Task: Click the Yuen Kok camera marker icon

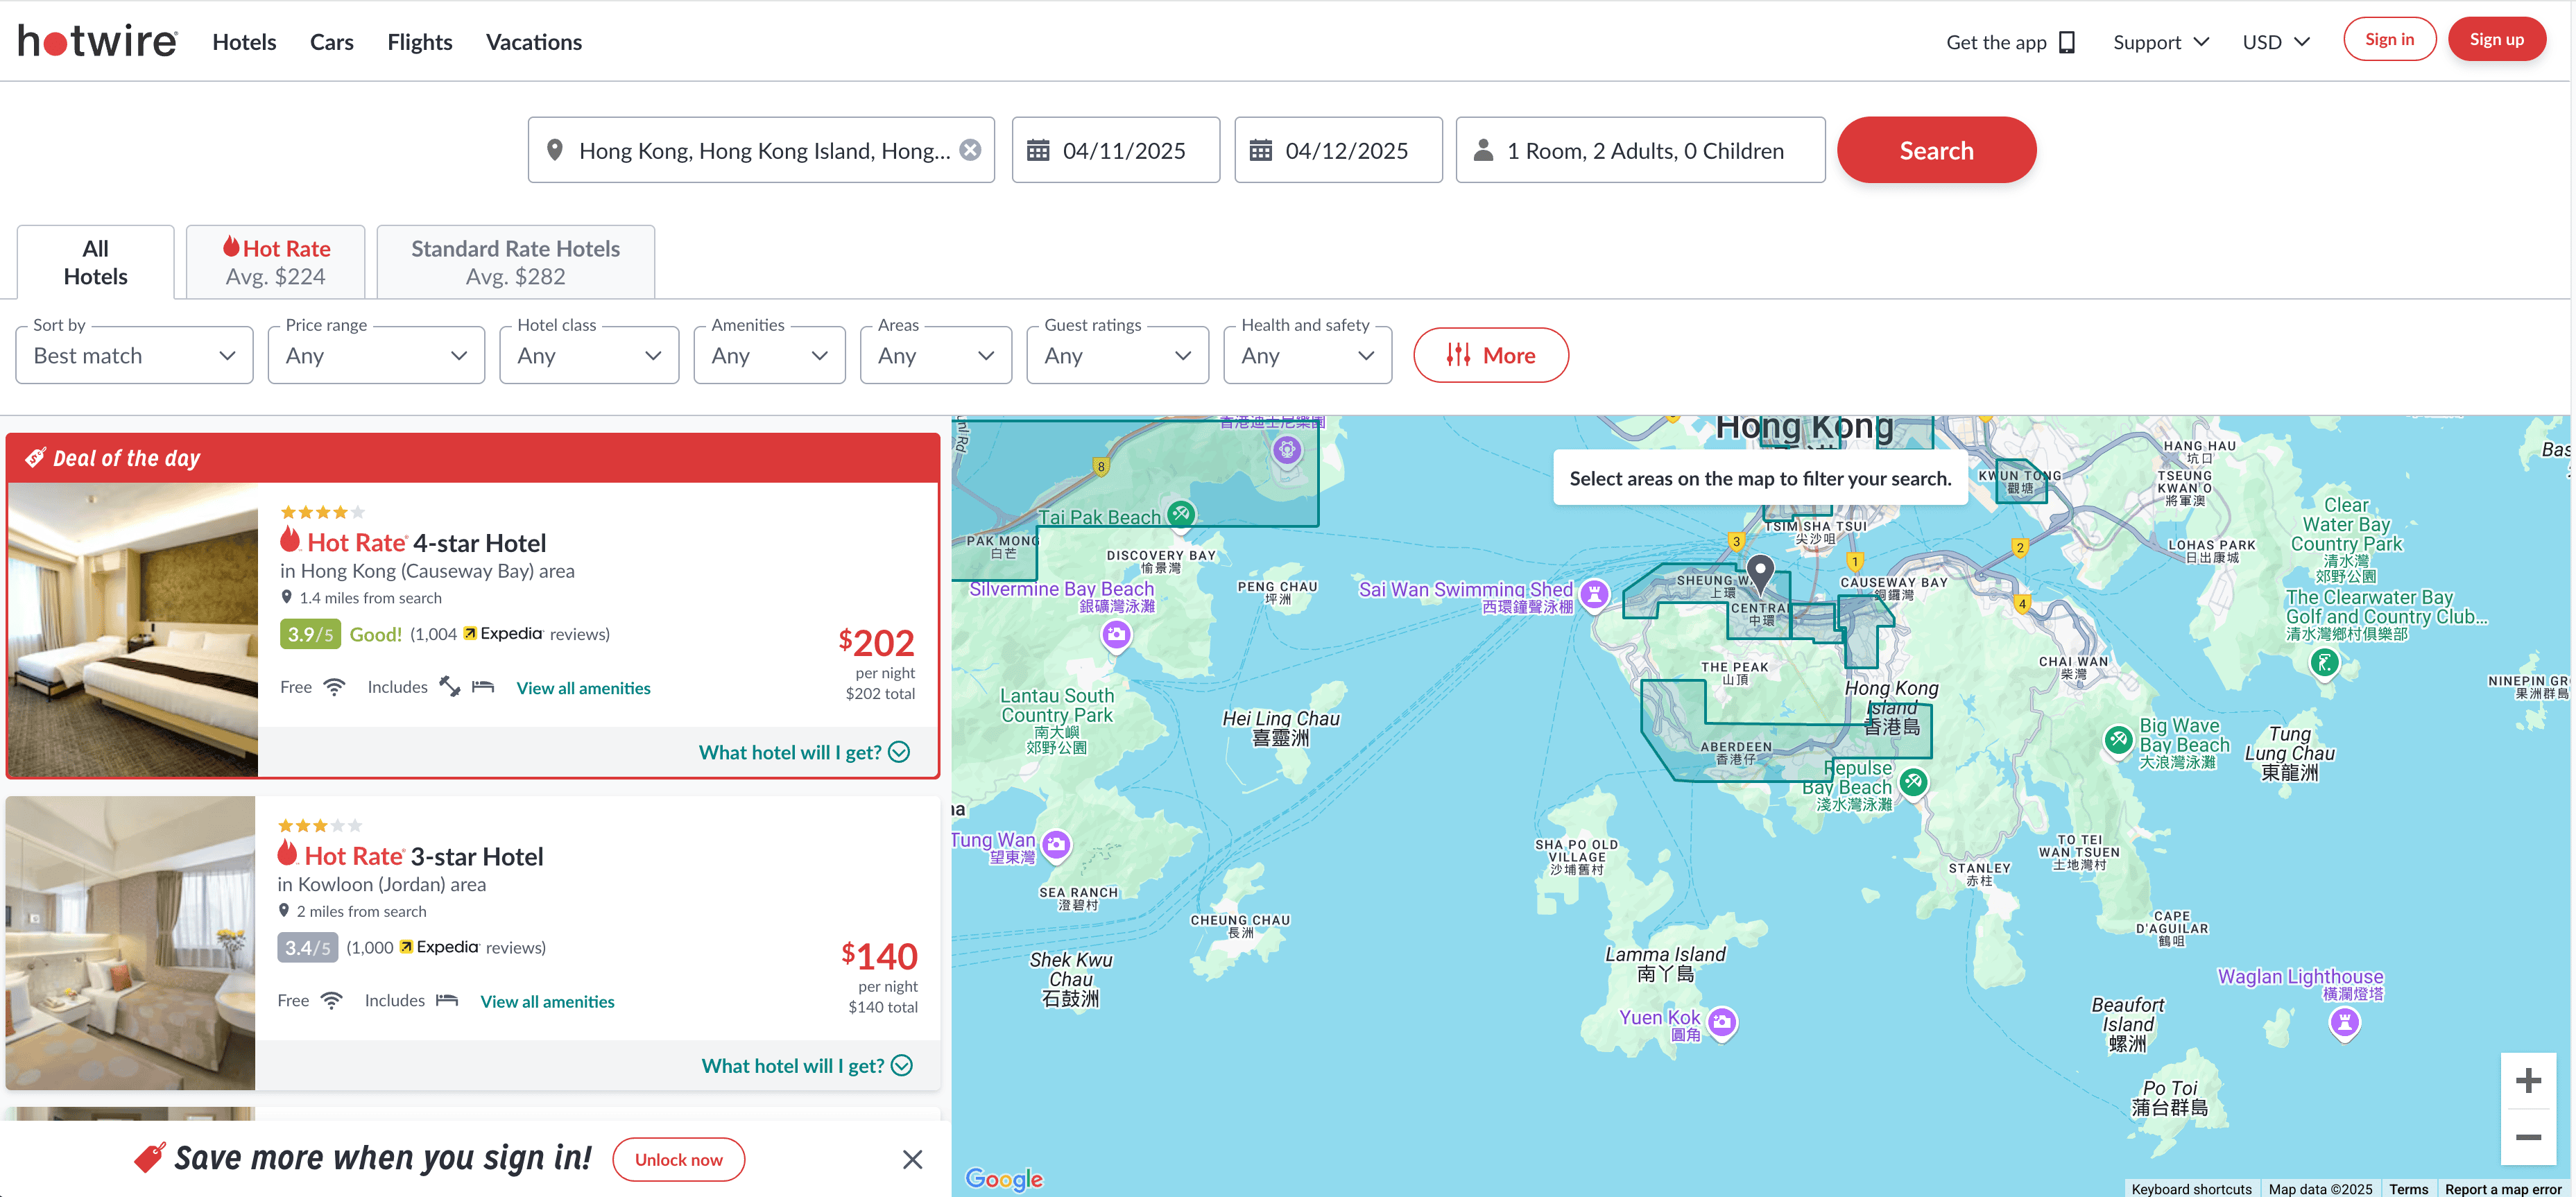Action: pos(1721,1021)
